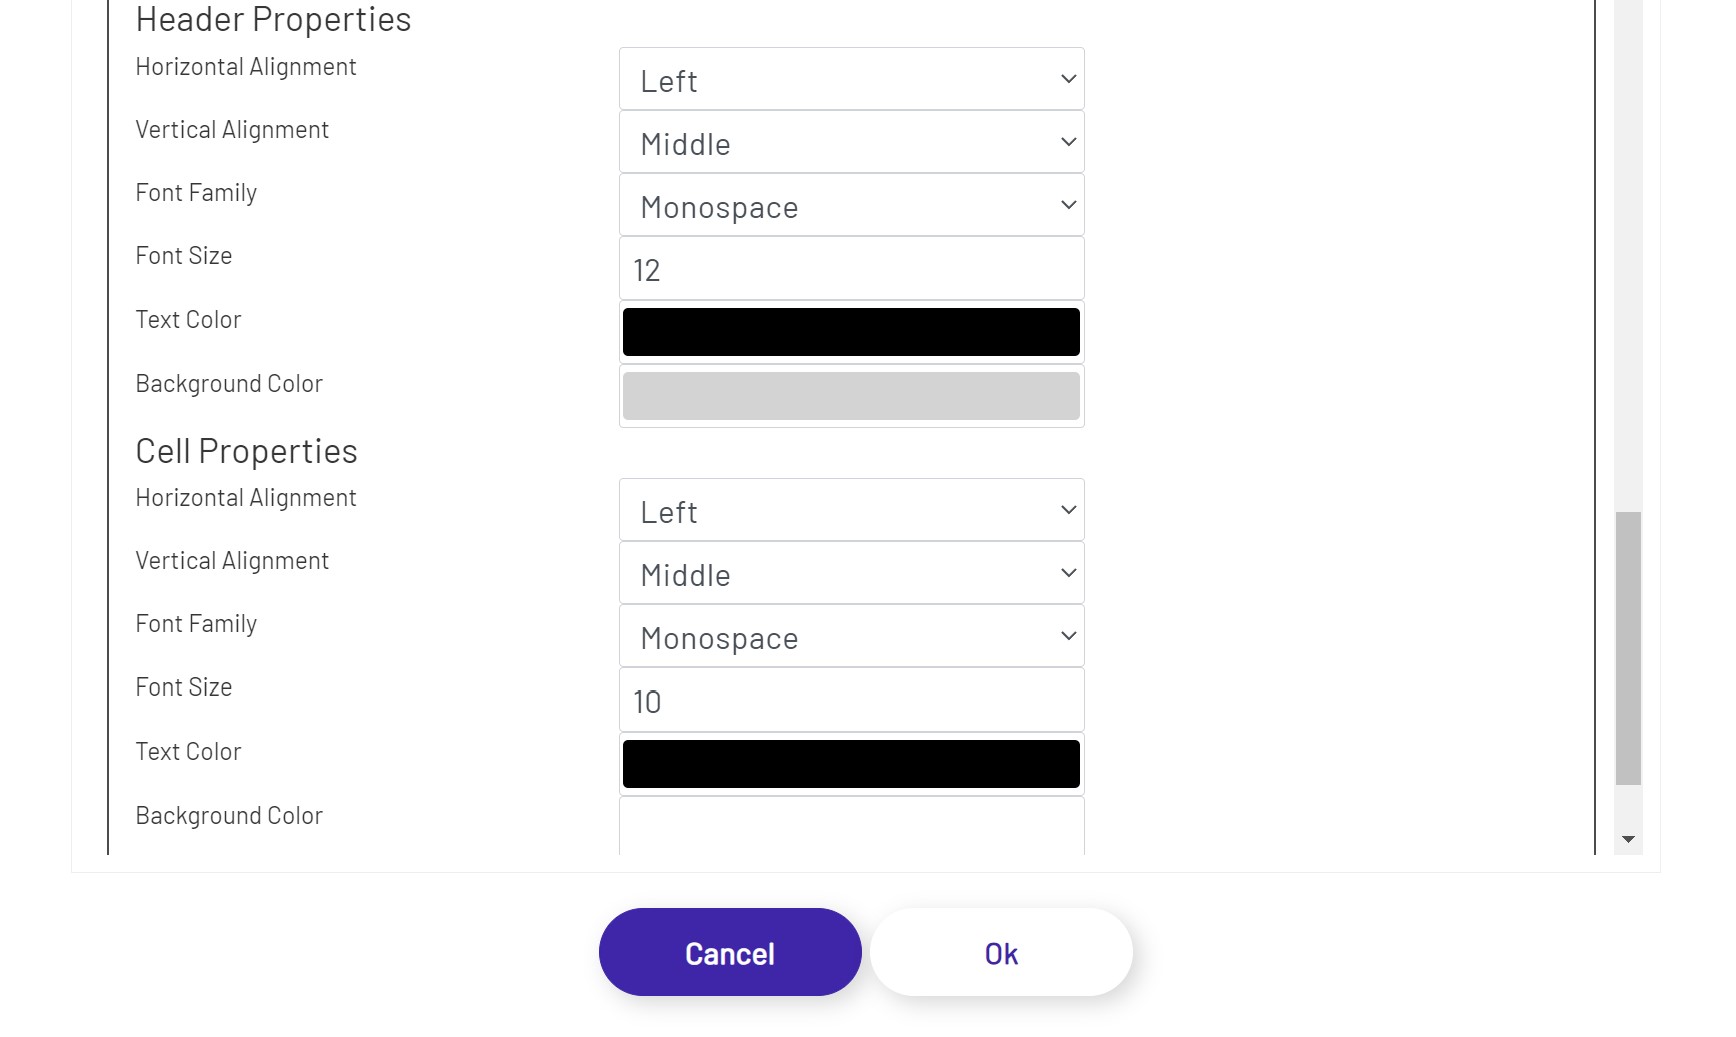The image size is (1736, 1037).
Task: Click the scrollbar down arrow
Action: [x=1628, y=840]
